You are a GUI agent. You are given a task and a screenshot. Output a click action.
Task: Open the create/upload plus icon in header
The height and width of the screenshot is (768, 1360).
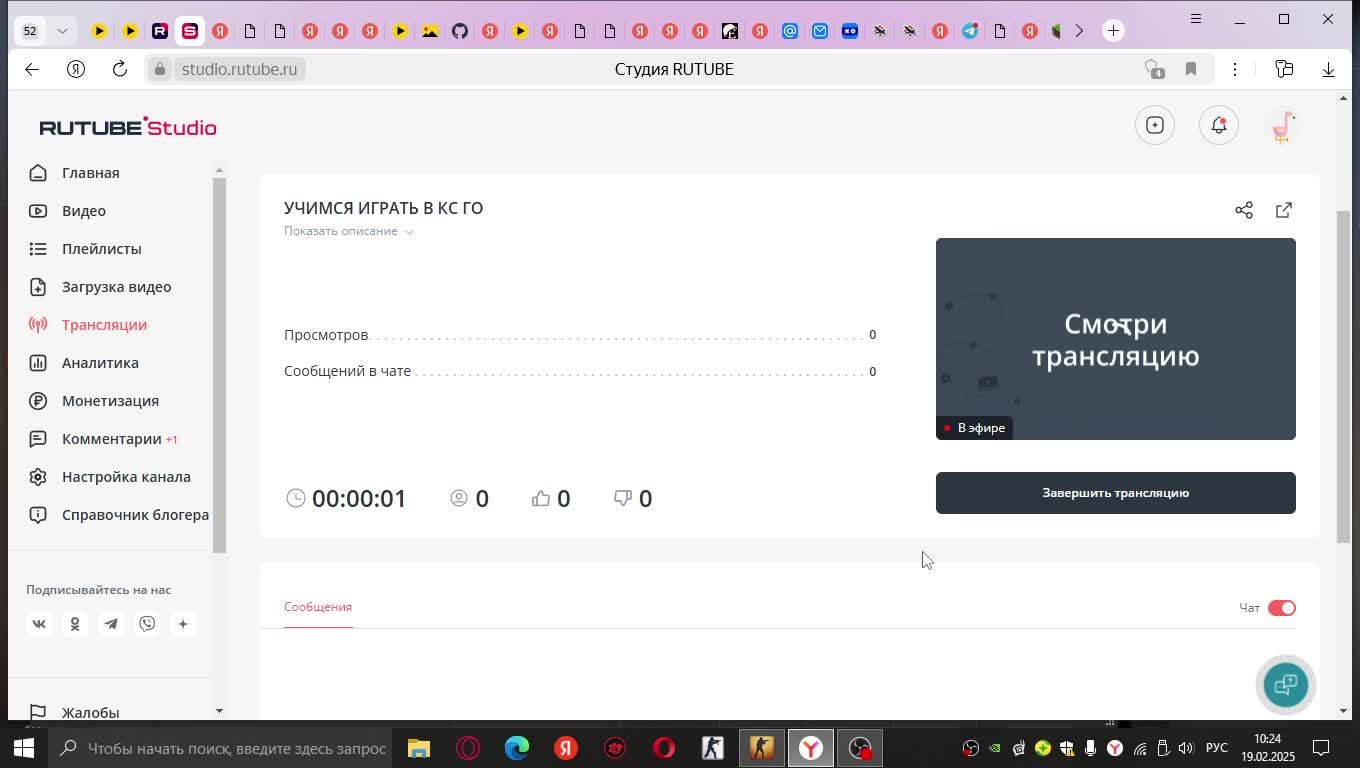coord(1155,125)
